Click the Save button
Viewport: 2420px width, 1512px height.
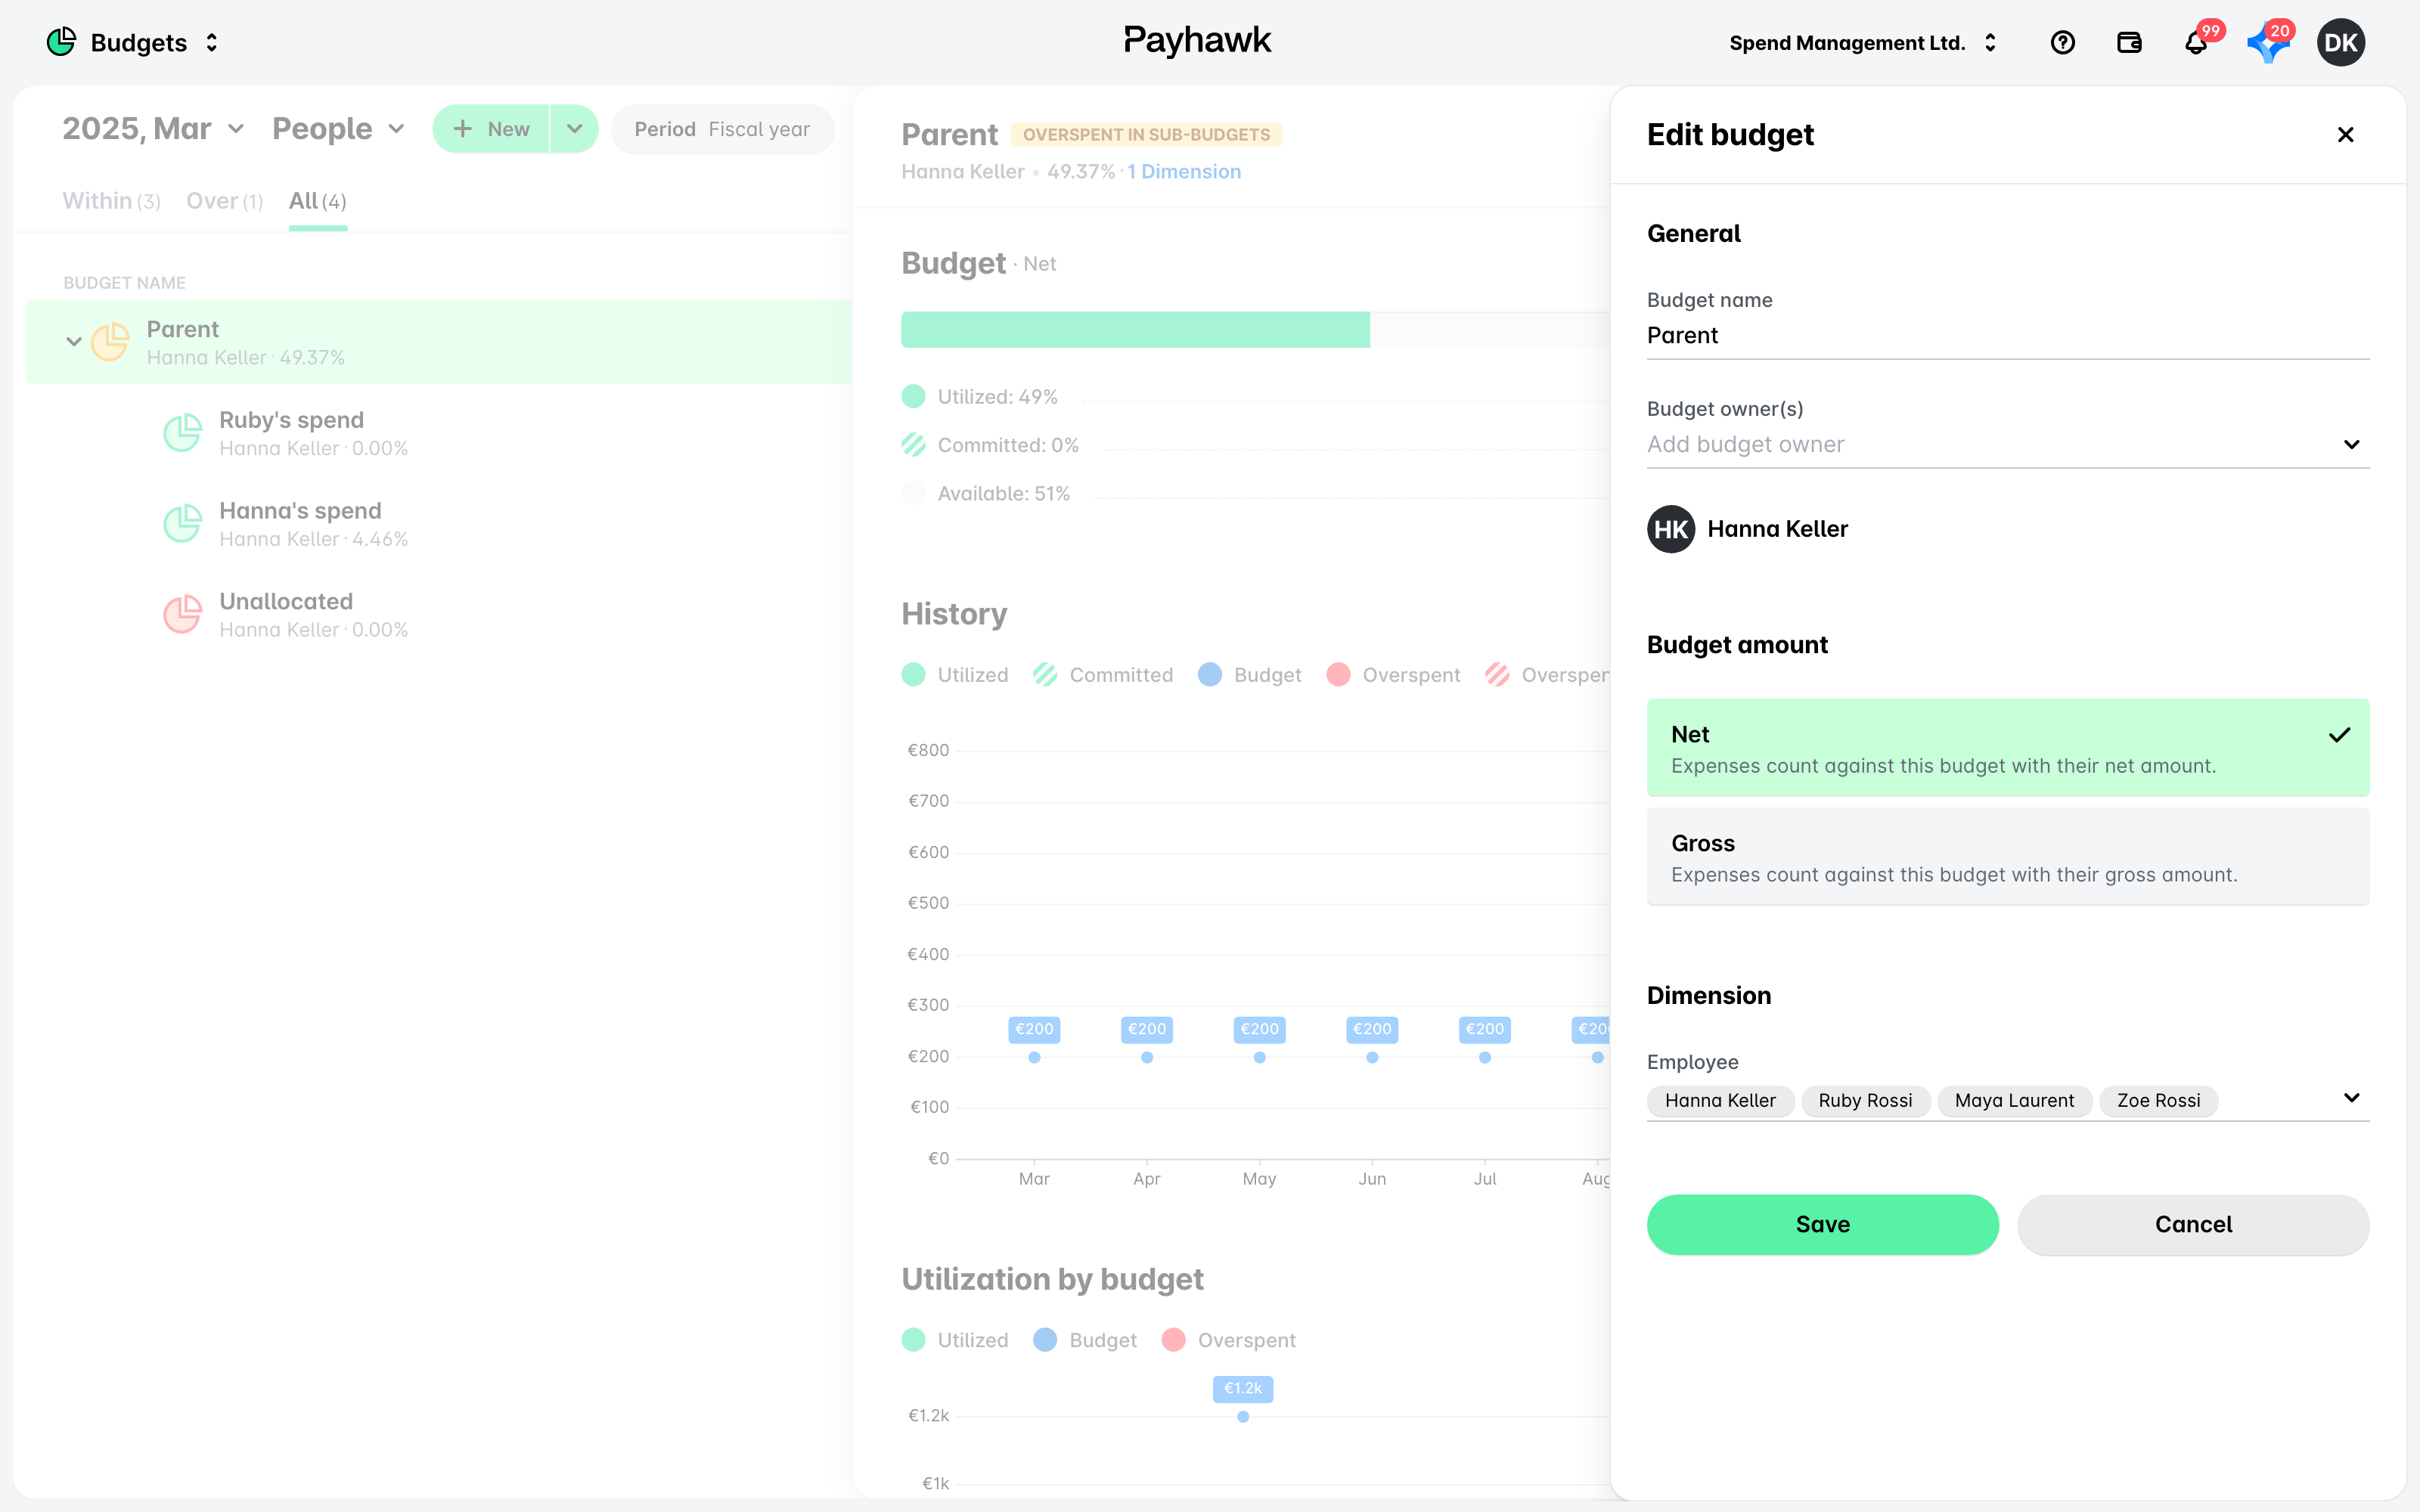1822,1224
